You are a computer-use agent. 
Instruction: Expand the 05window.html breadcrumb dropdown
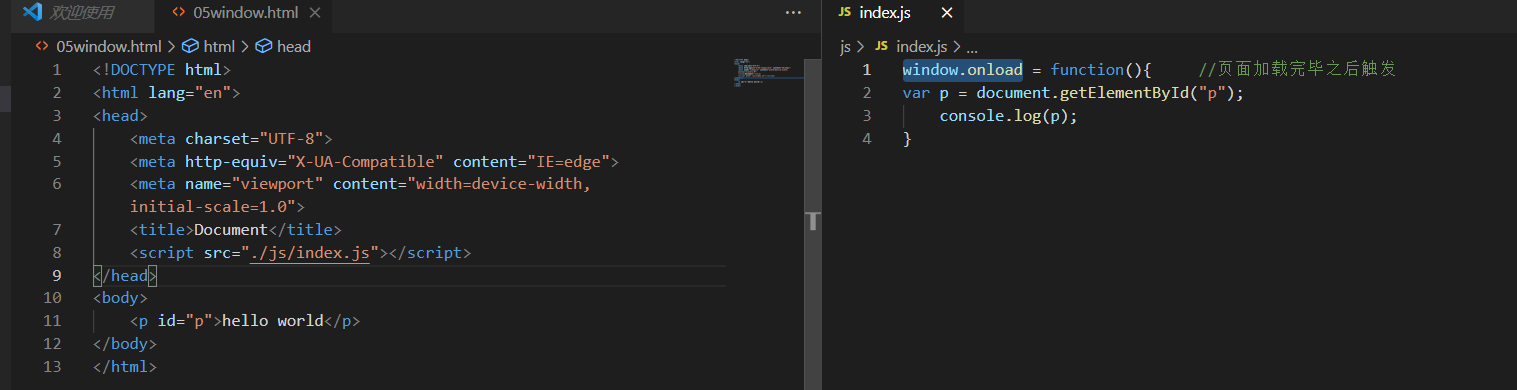[107, 46]
